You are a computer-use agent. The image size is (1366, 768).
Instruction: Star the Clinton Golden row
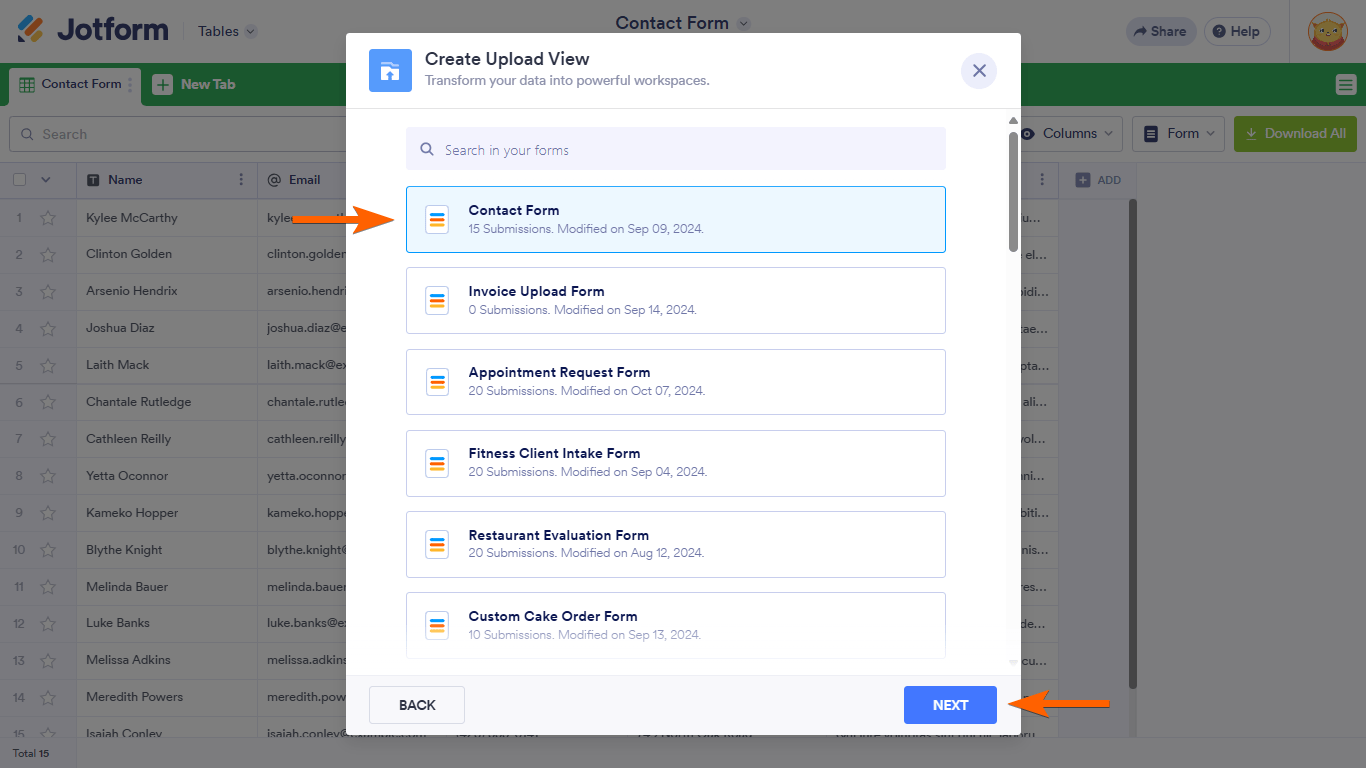[x=47, y=255]
